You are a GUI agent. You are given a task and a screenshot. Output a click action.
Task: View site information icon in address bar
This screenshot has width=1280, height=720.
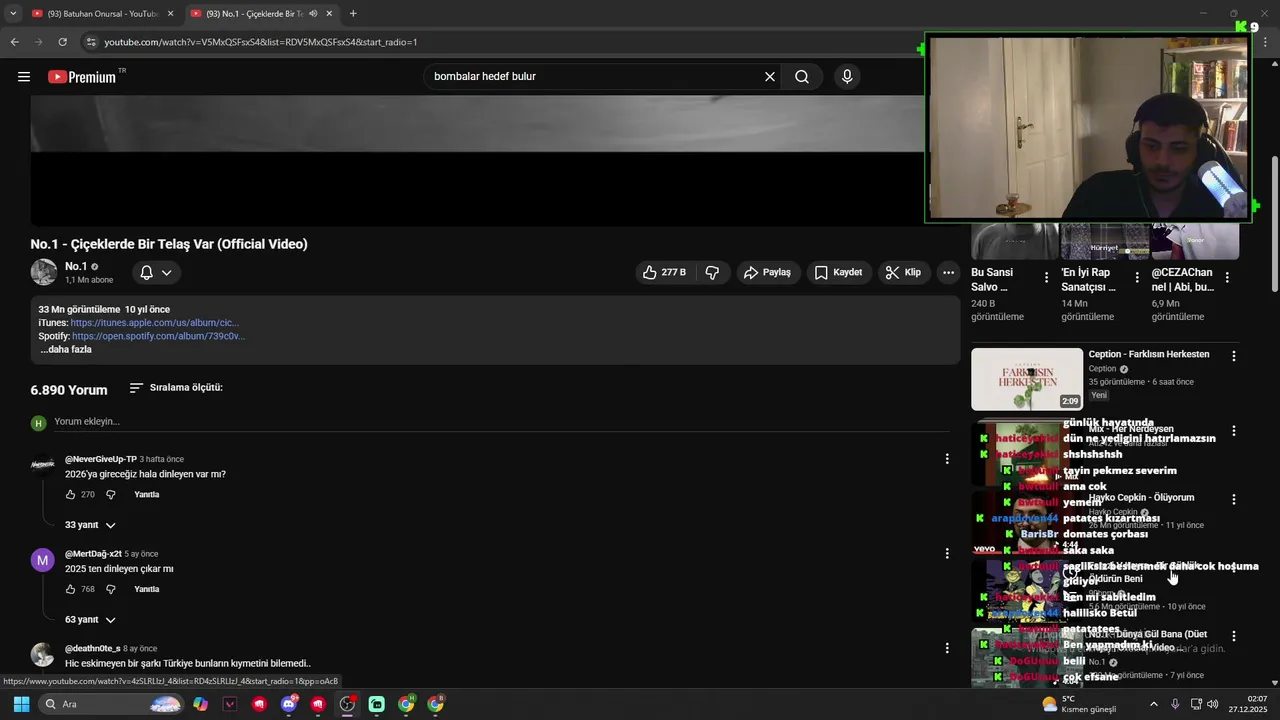click(x=91, y=42)
